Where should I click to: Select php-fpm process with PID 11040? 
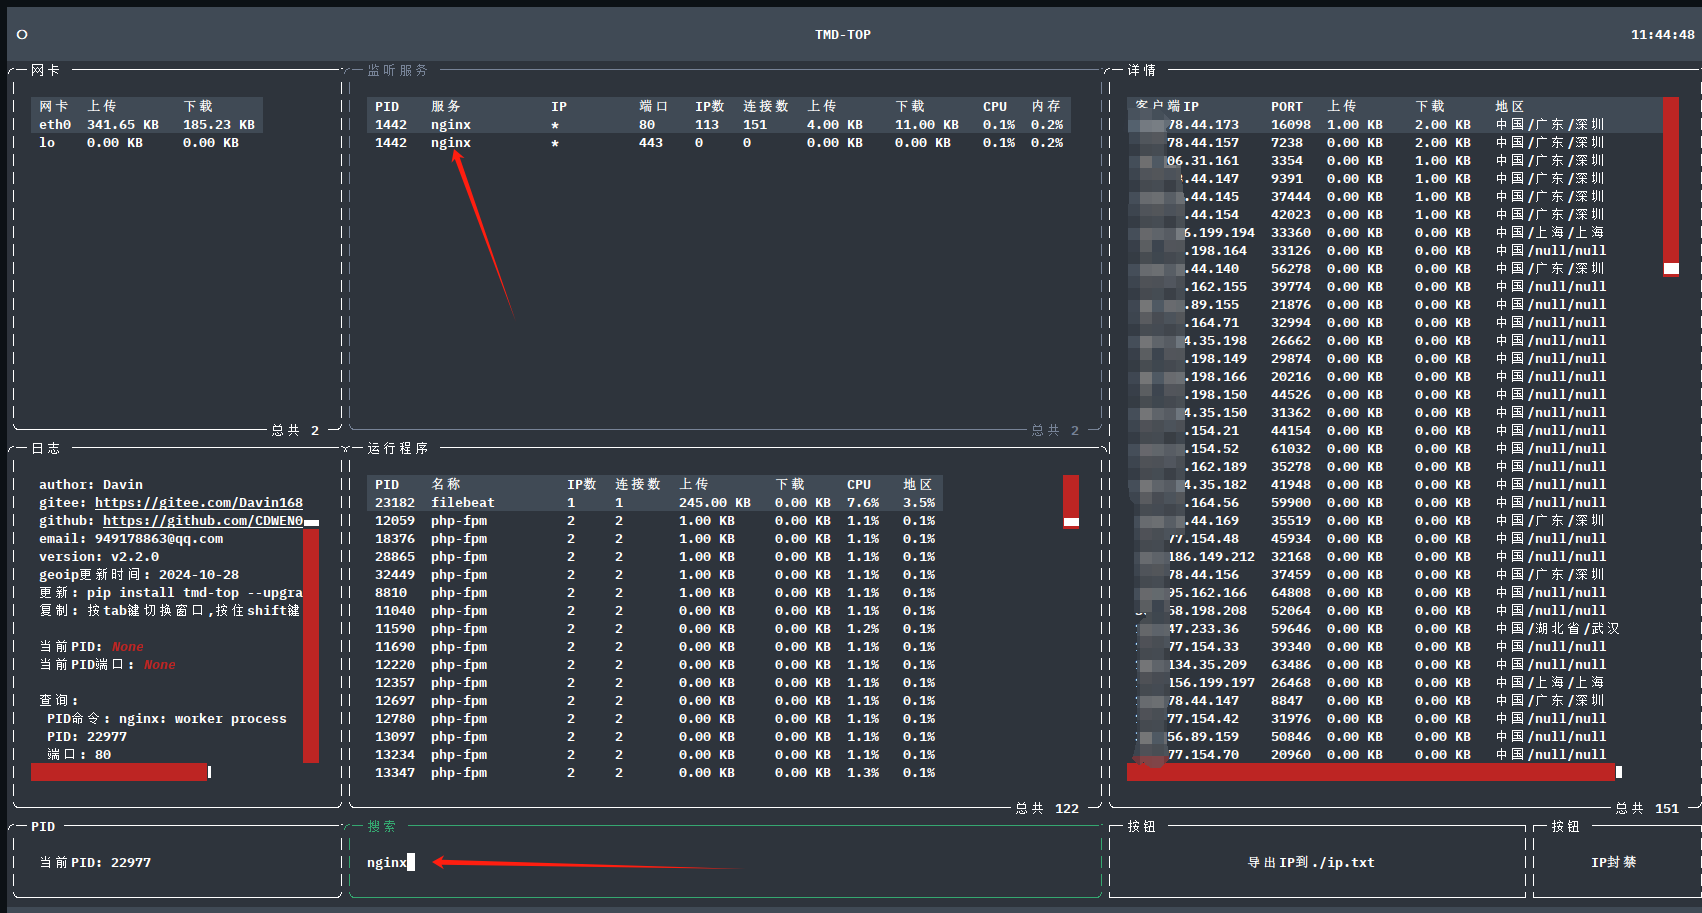click(x=655, y=611)
